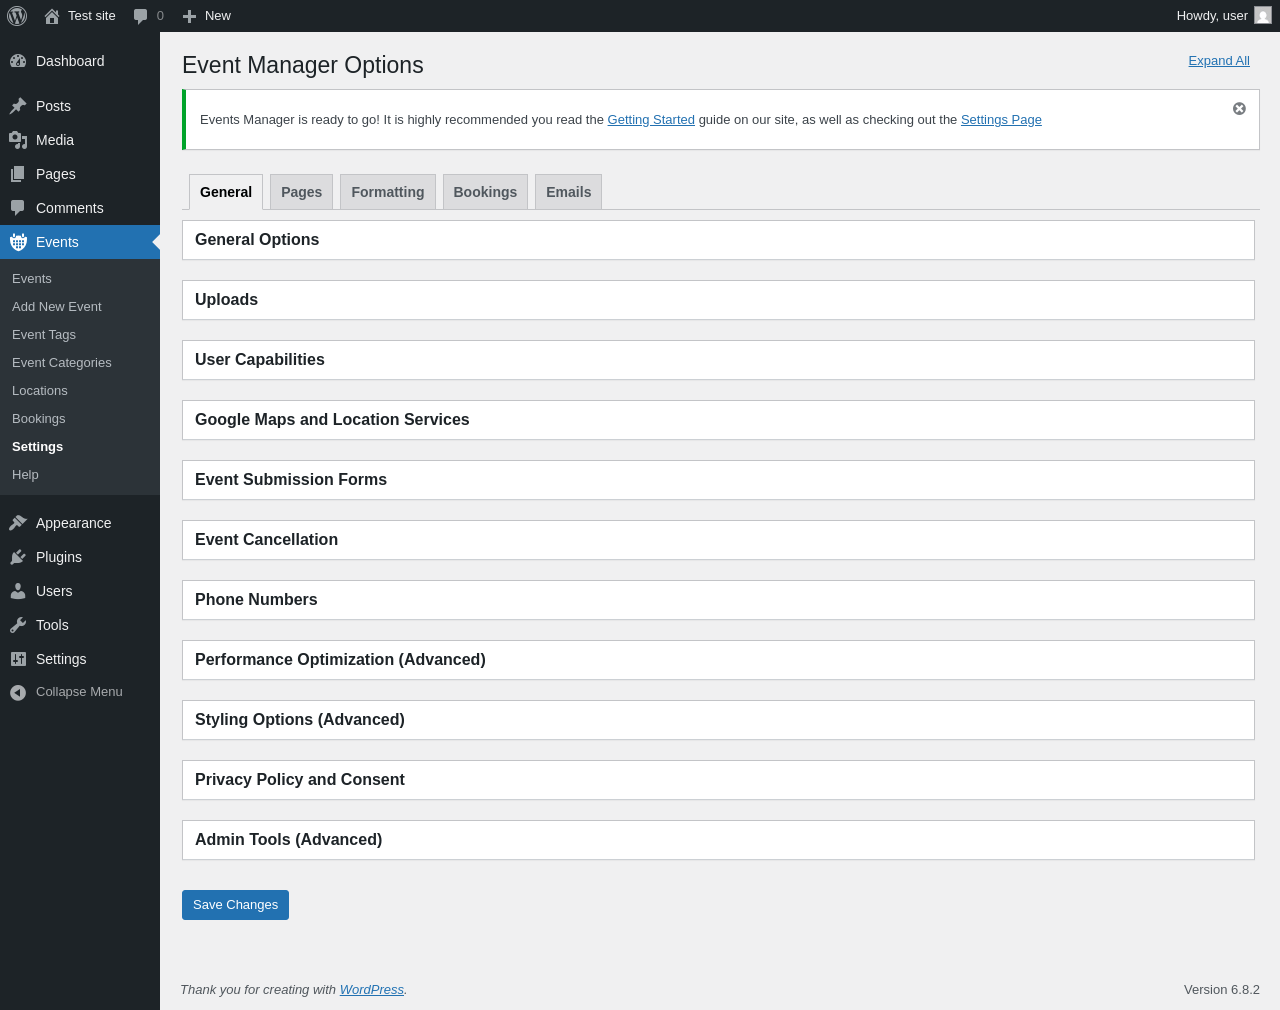
Task: Click the Events calendar icon
Action: coord(18,242)
